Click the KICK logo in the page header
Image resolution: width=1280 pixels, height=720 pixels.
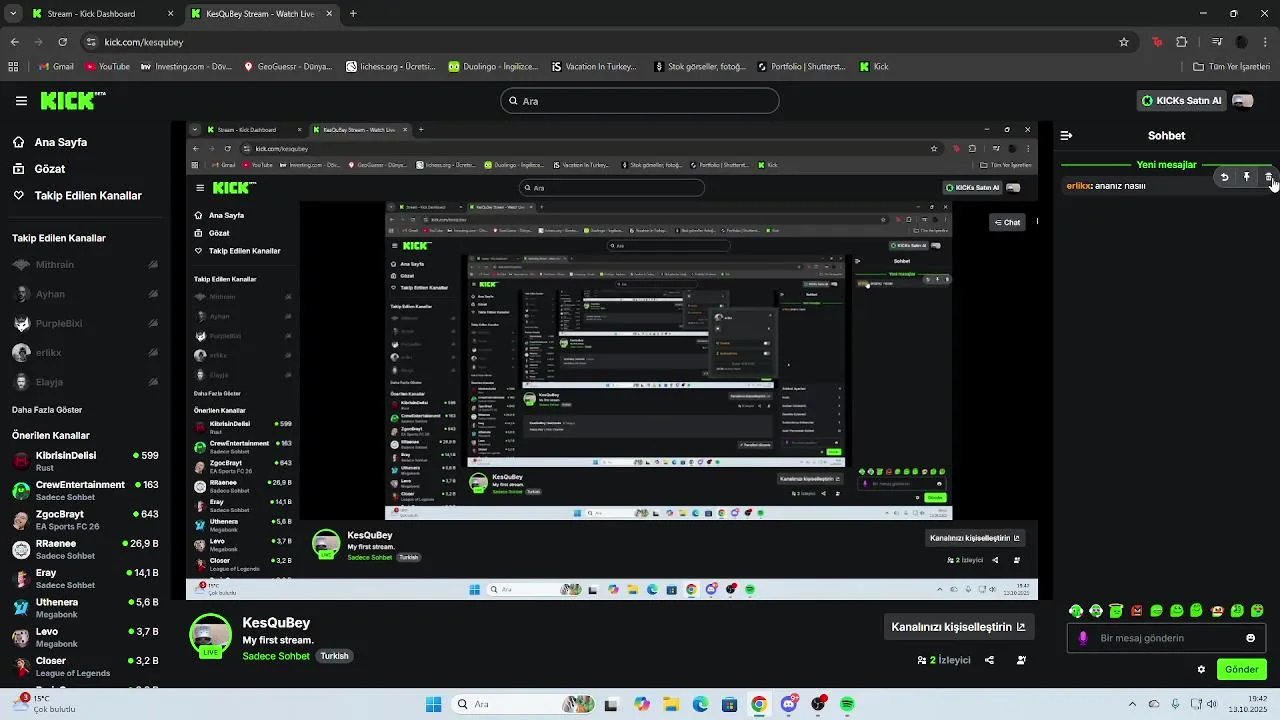(x=72, y=100)
